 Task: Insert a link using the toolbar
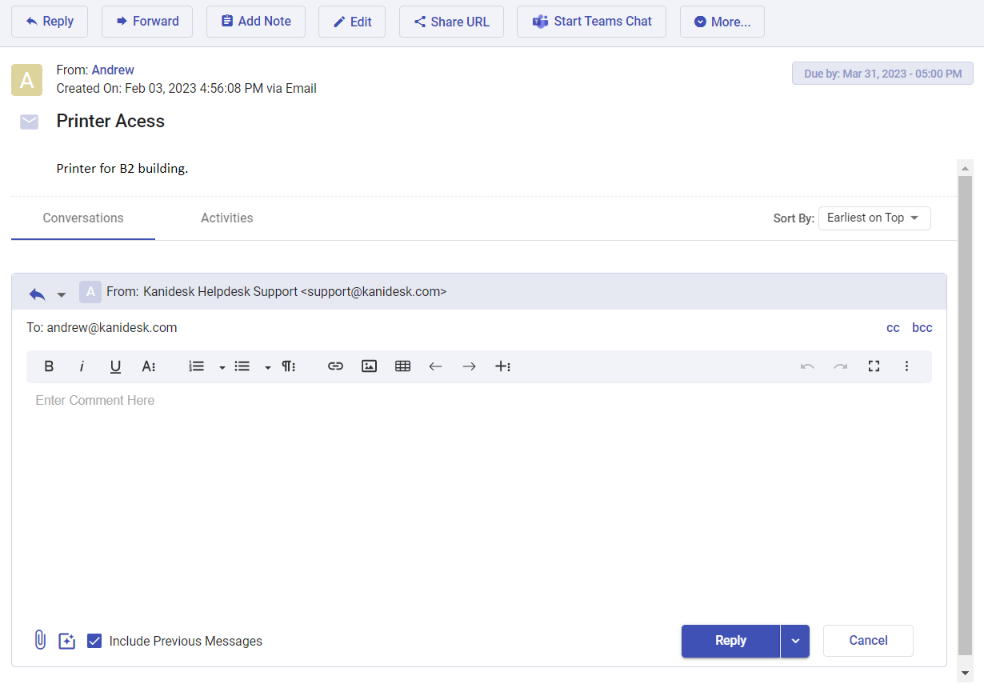[x=335, y=367]
